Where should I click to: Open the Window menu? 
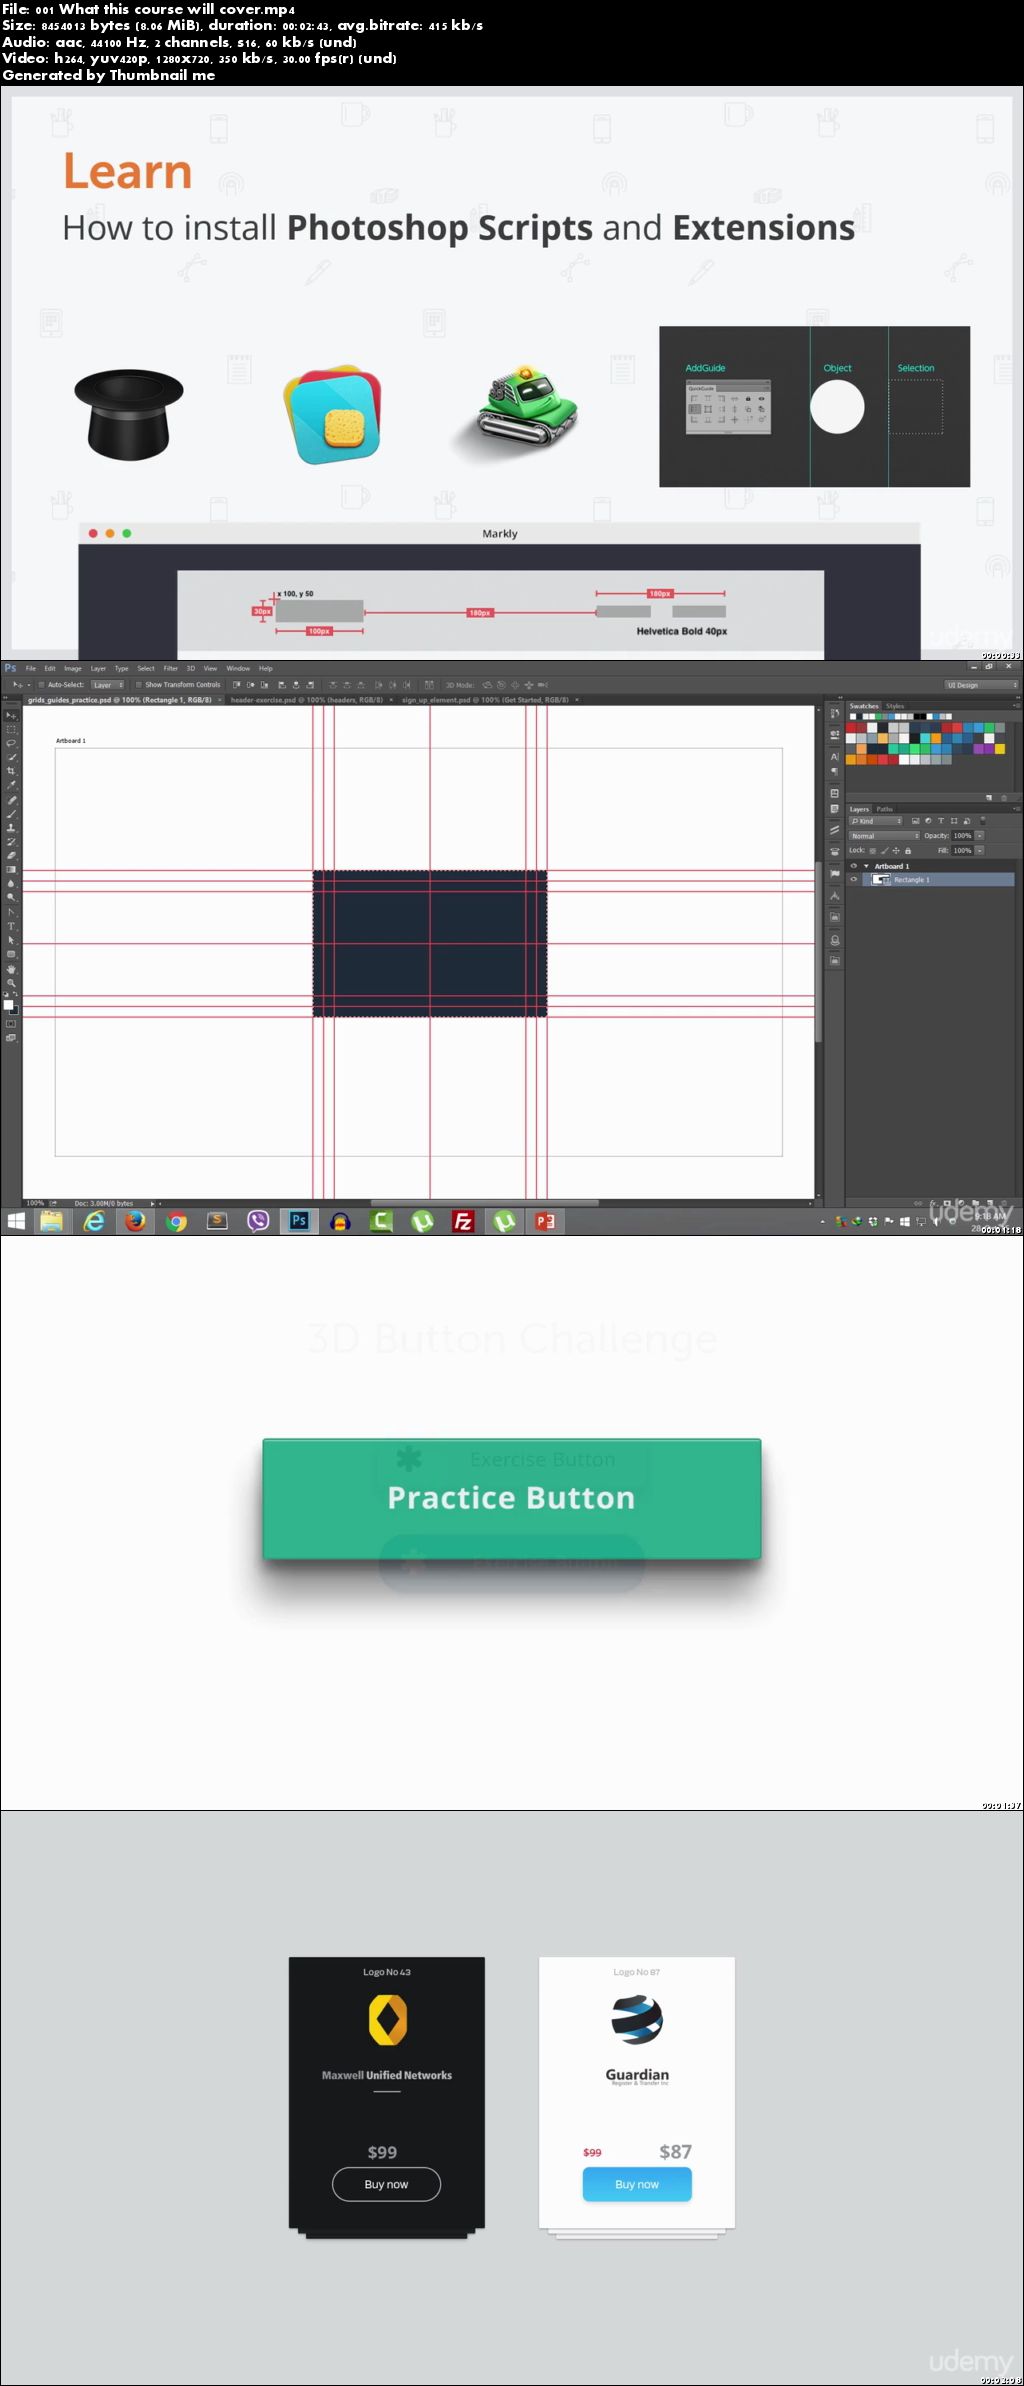point(238,668)
